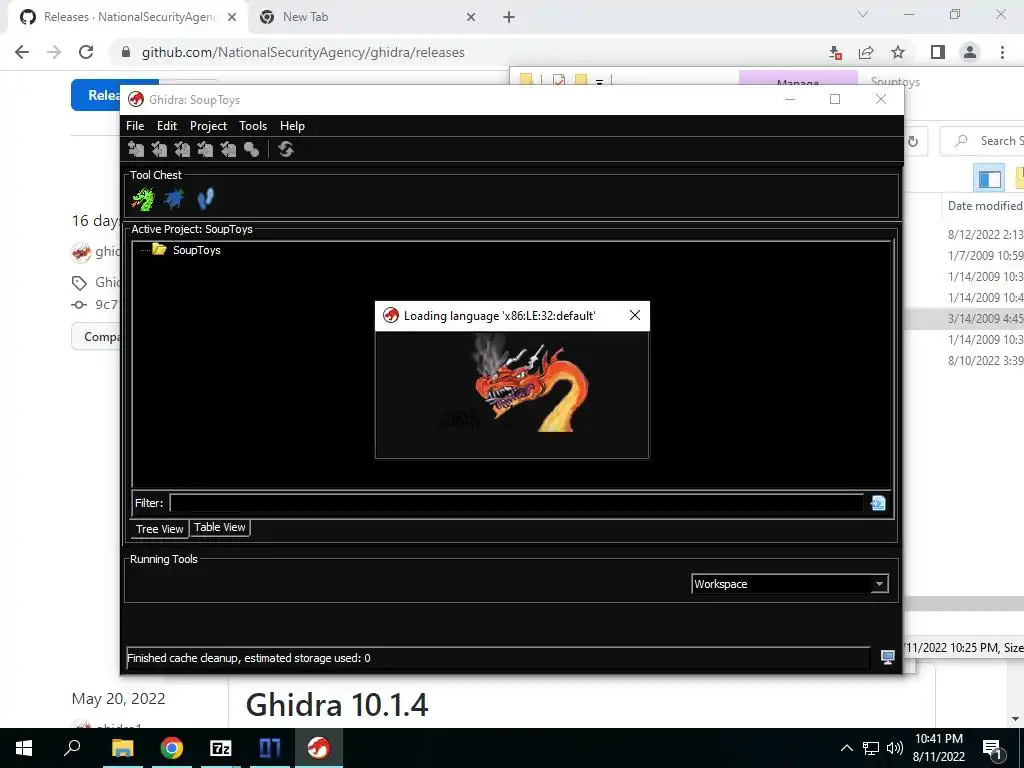The image size is (1024, 768).
Task: Bookmark this page with the star icon
Action: point(898,52)
